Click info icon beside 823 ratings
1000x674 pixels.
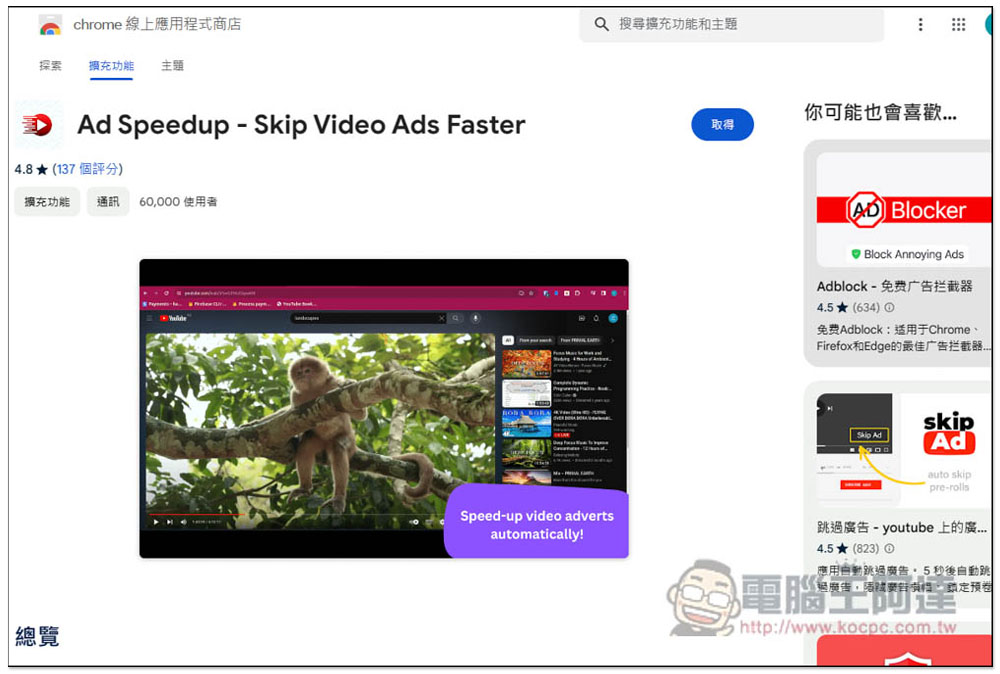[889, 548]
